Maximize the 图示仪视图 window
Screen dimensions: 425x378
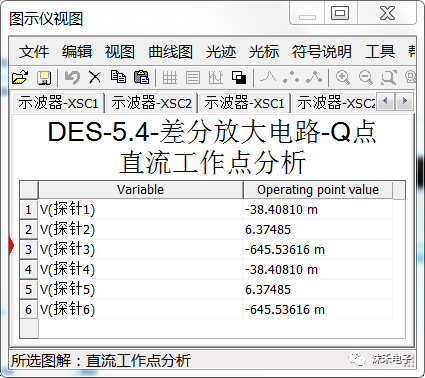click(x=340, y=13)
